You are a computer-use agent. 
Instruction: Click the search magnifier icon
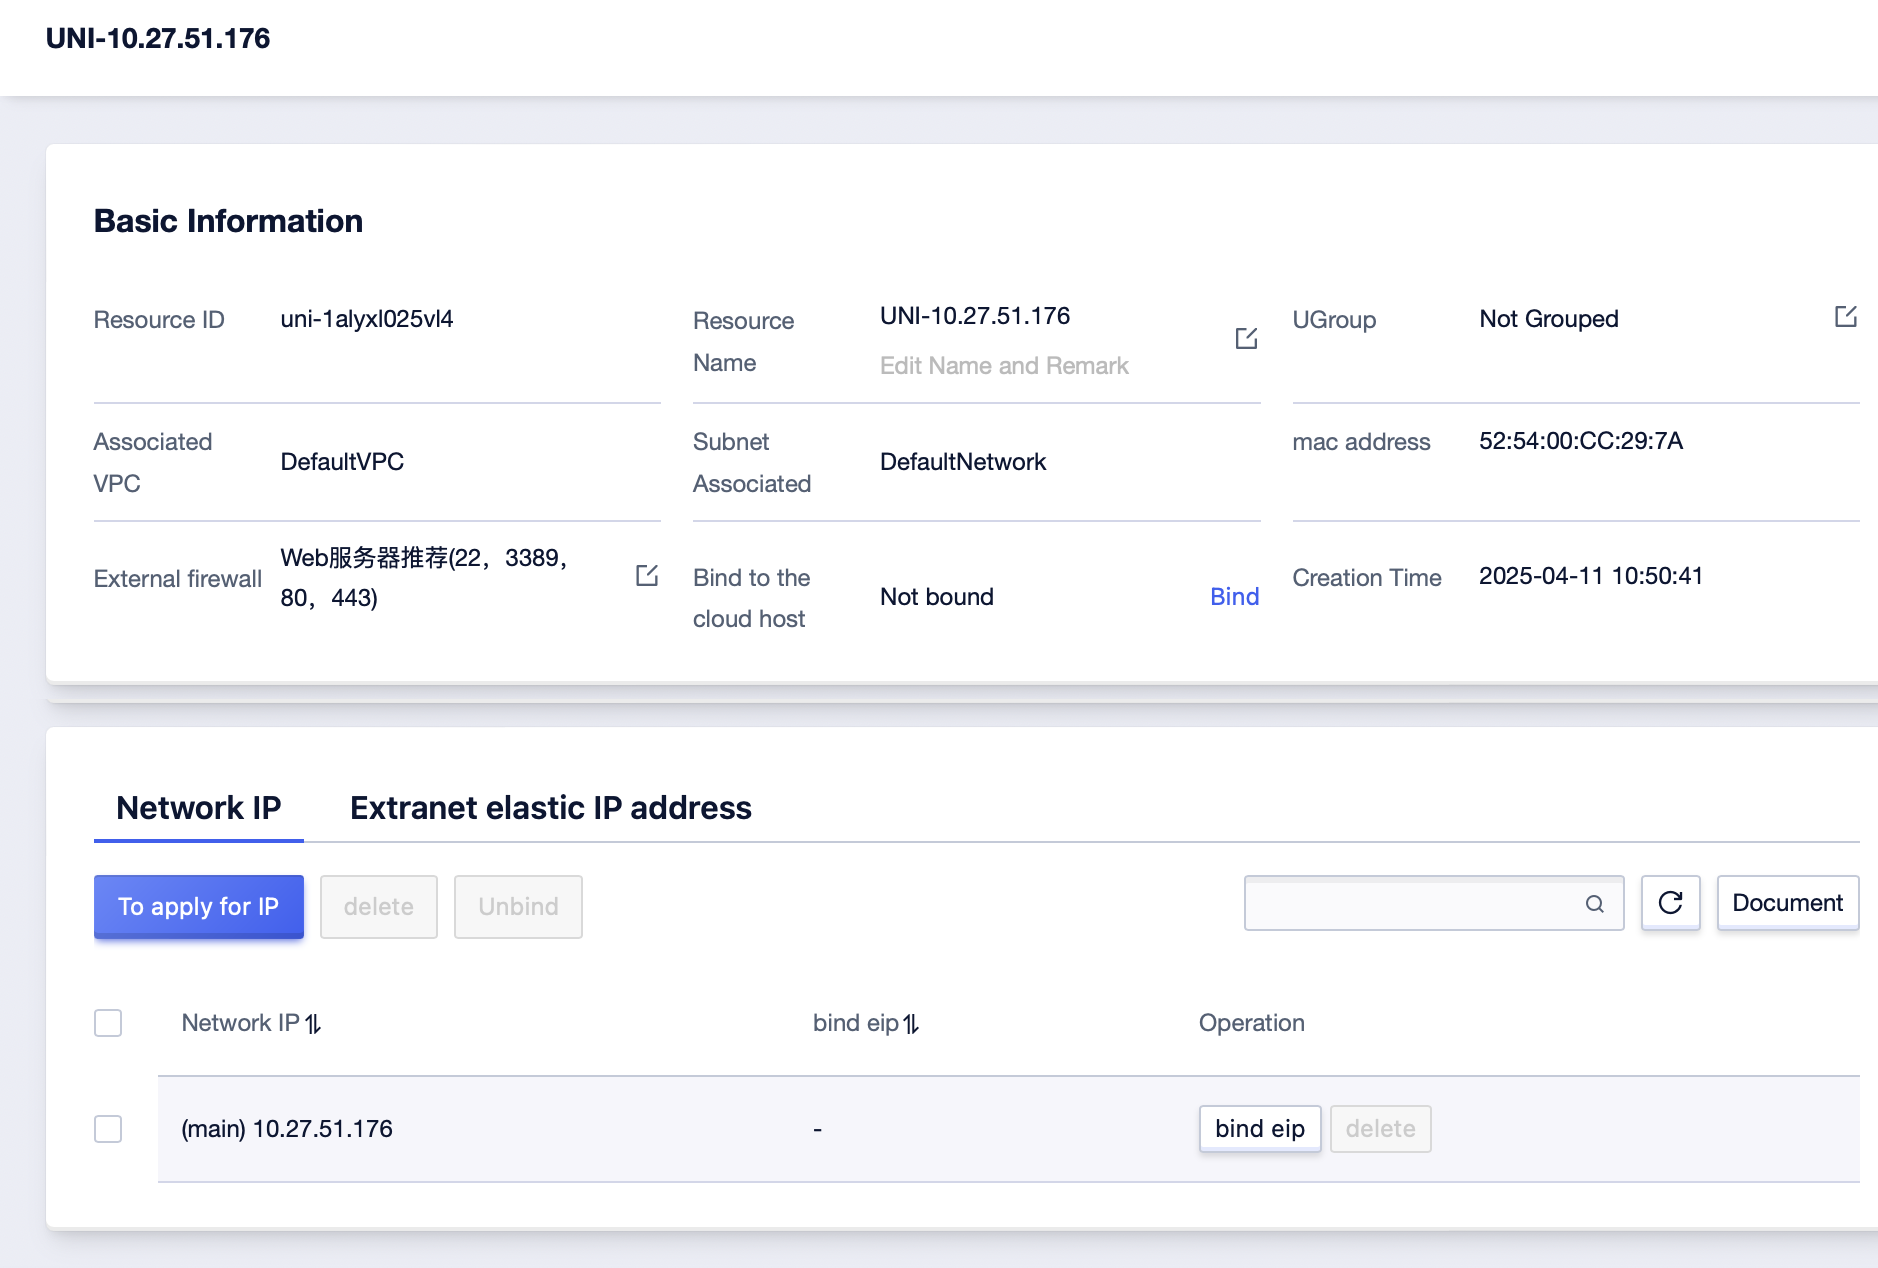[1595, 904]
